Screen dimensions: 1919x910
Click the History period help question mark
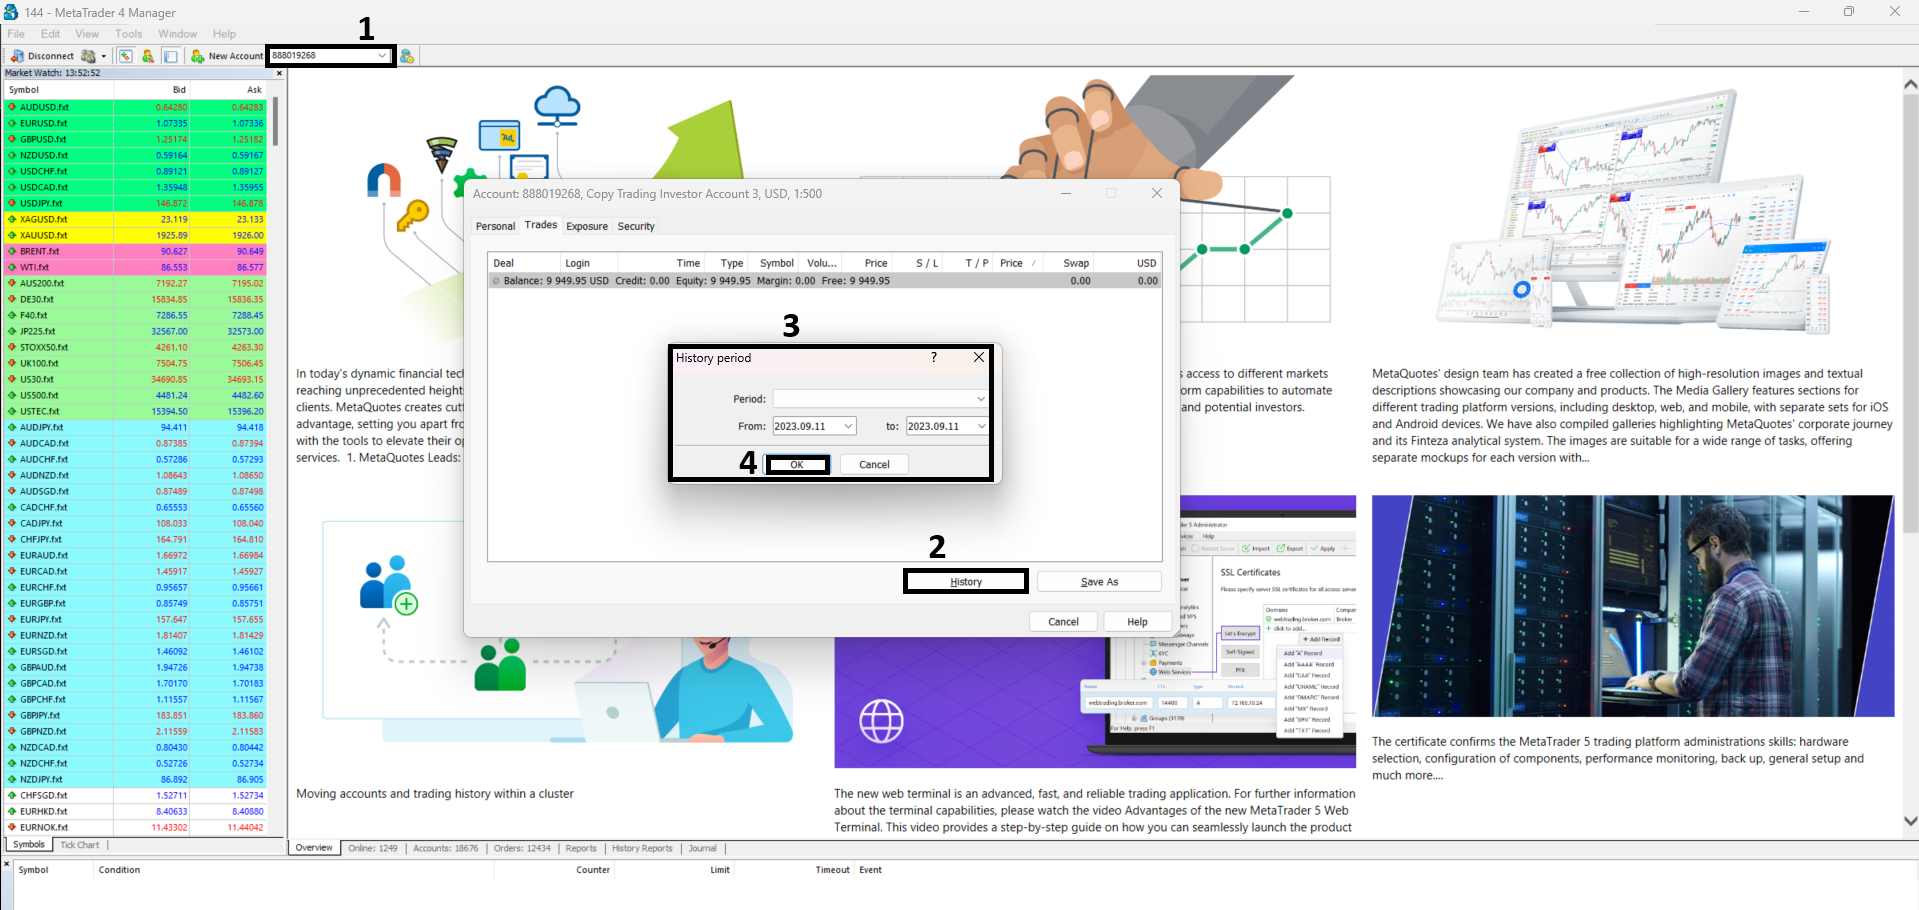(934, 357)
